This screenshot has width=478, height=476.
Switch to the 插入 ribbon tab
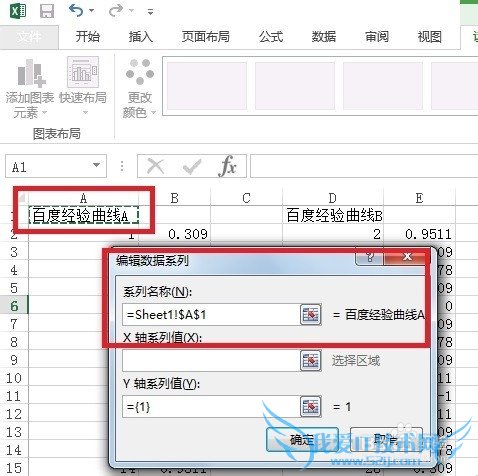tap(141, 36)
